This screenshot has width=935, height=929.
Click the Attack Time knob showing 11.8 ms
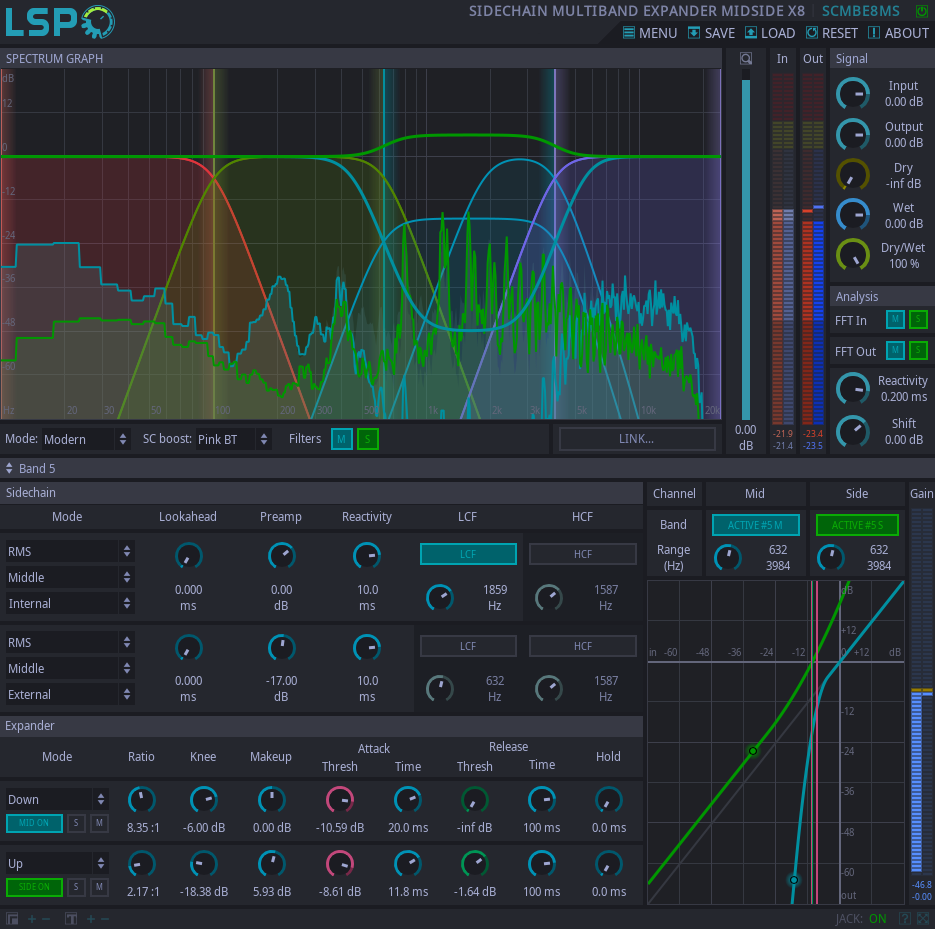(408, 864)
